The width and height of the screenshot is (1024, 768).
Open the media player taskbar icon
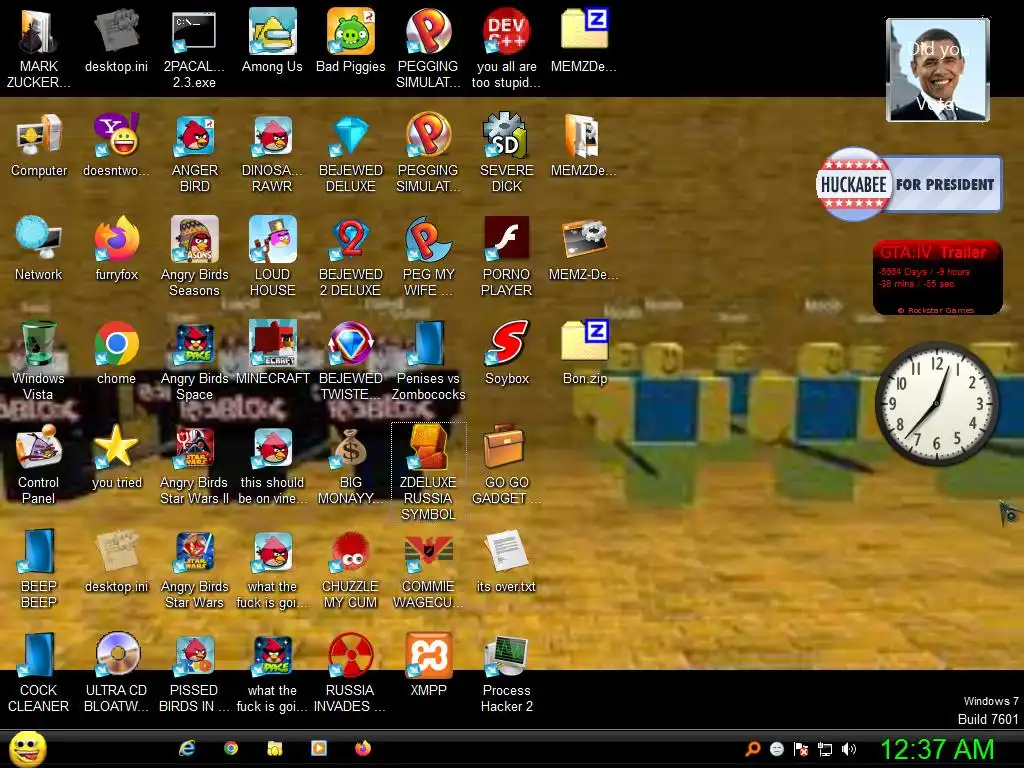[x=319, y=748]
